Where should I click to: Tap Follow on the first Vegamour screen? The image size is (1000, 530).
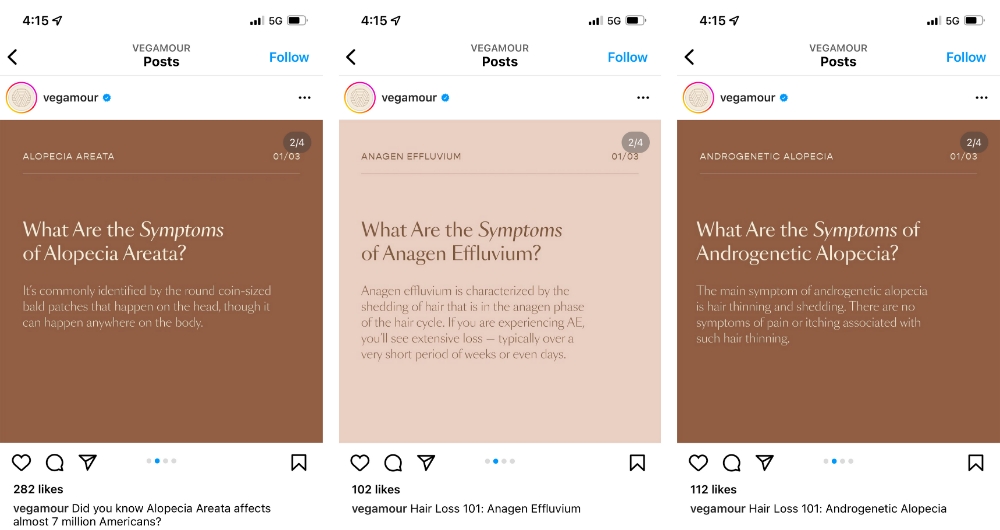pos(289,57)
